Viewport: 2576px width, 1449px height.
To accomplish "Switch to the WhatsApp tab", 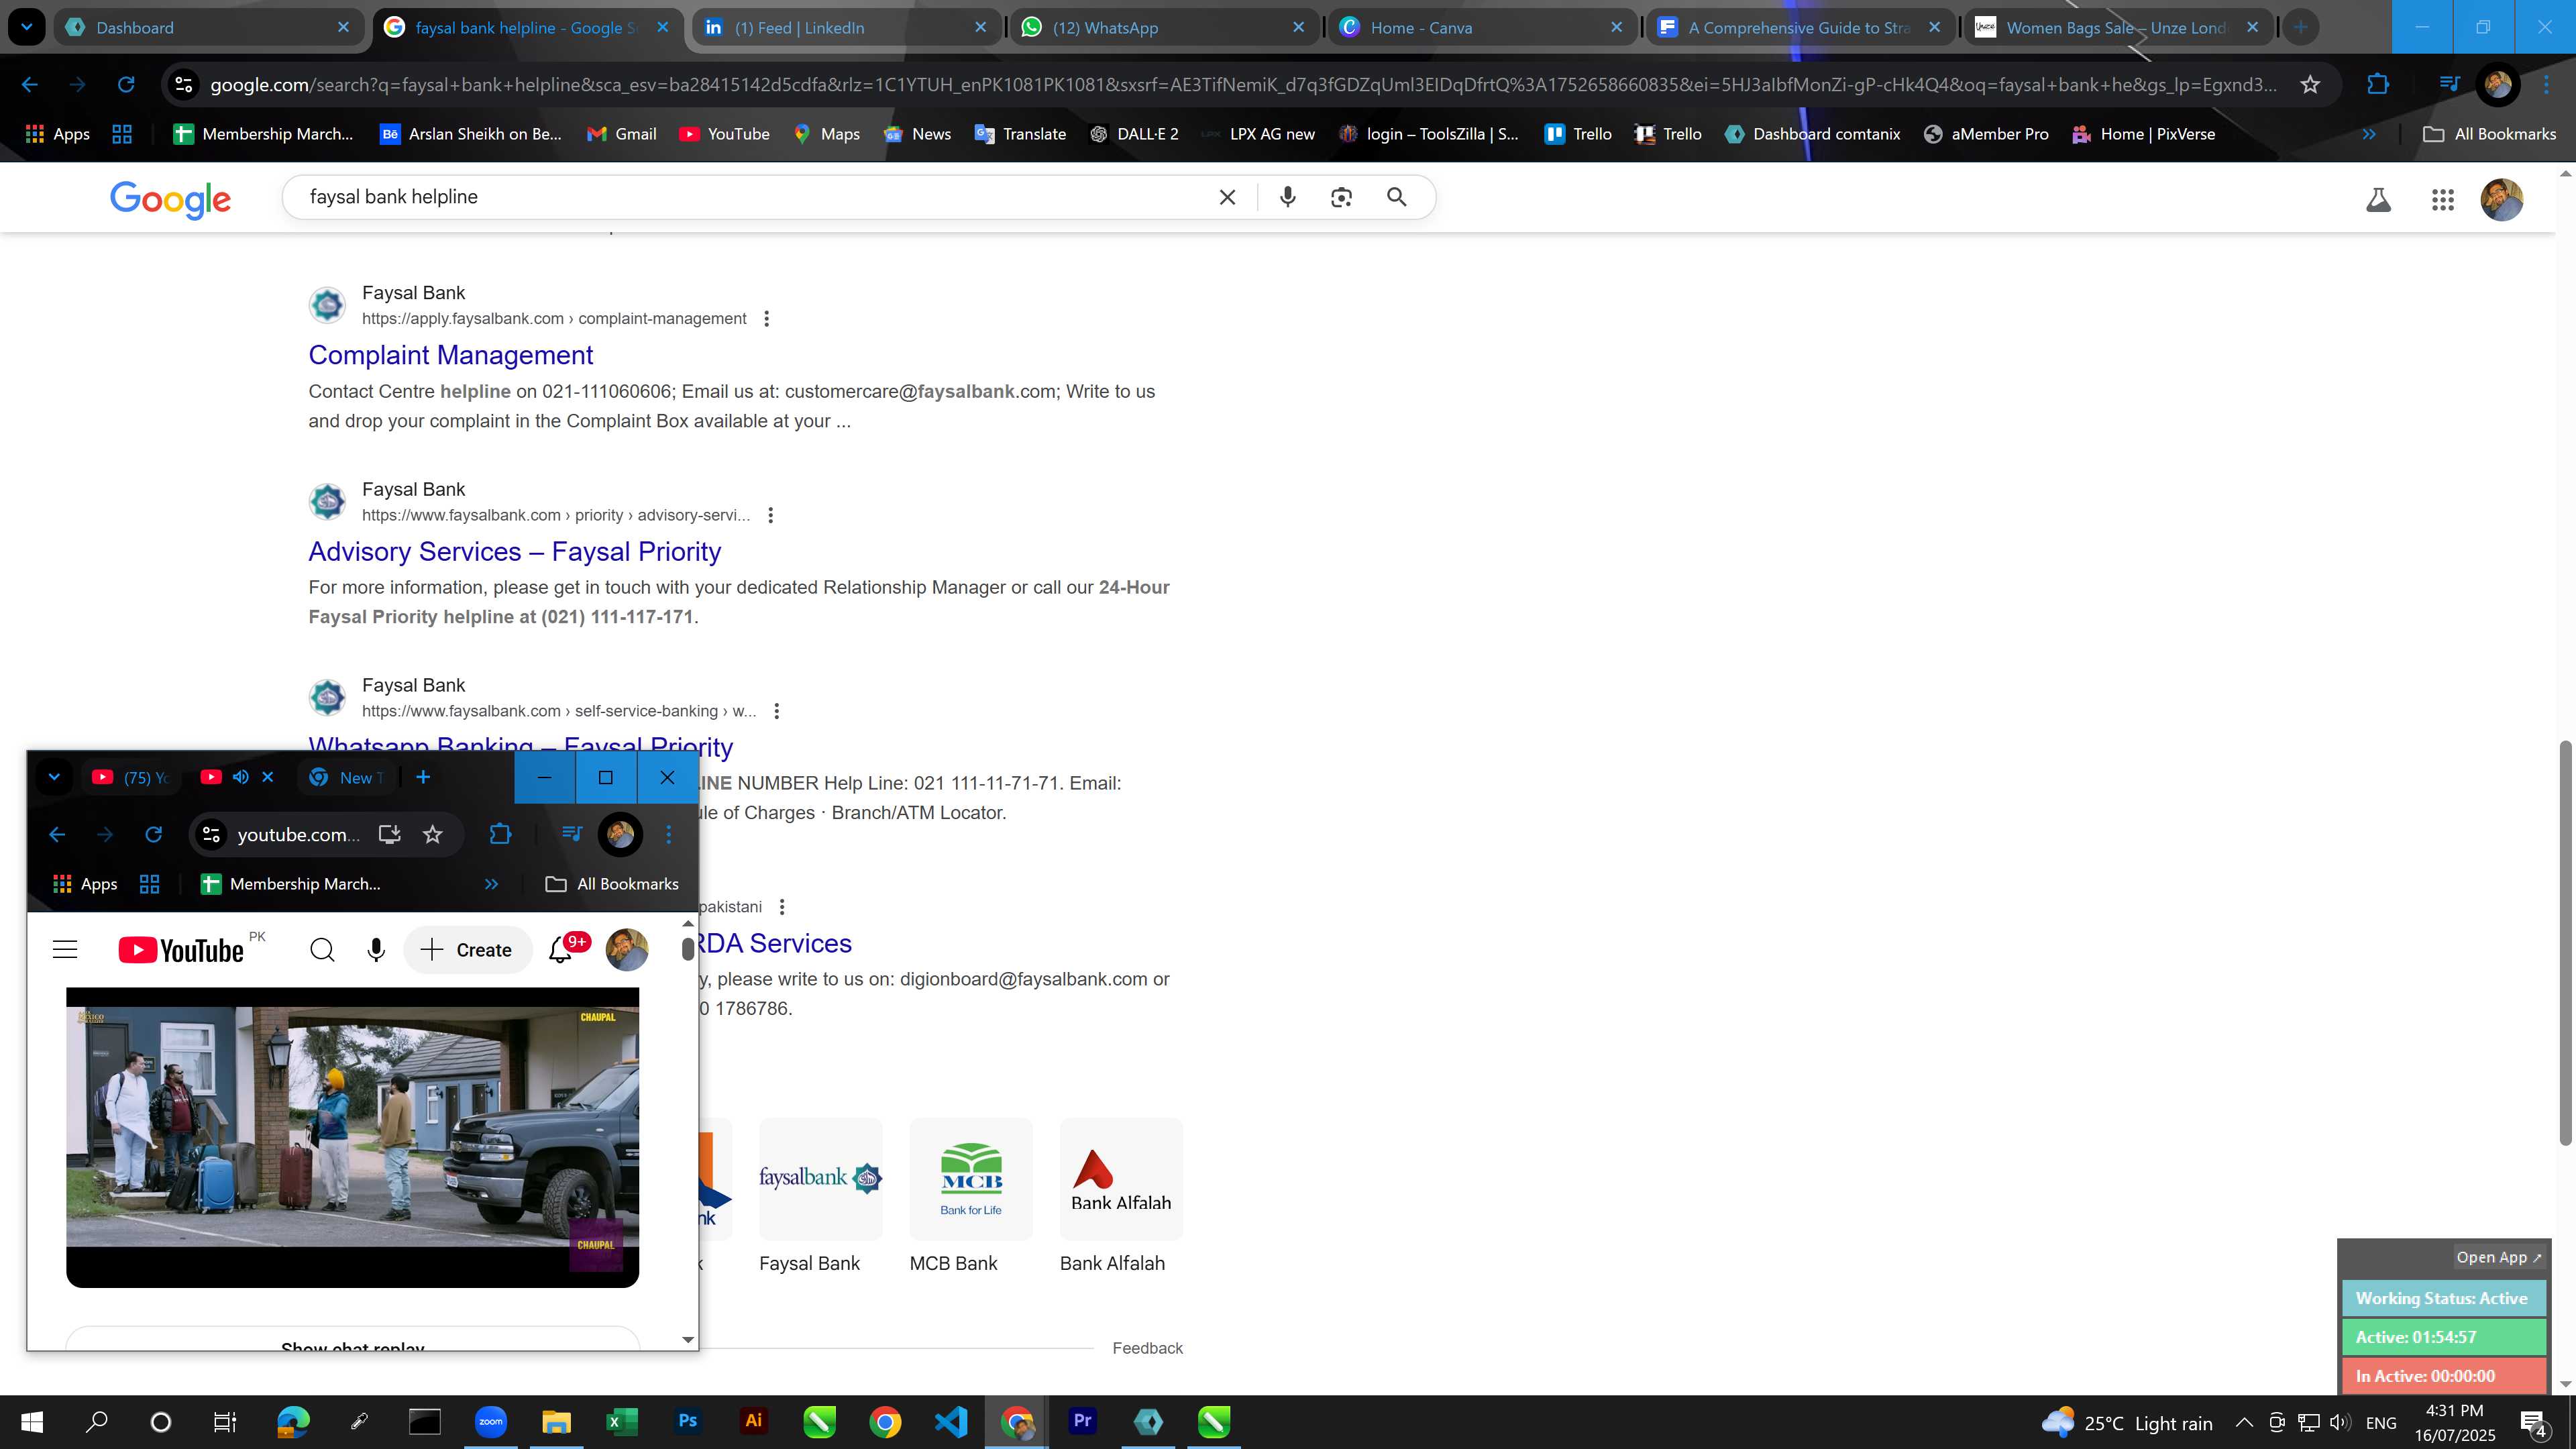I will tap(1163, 28).
